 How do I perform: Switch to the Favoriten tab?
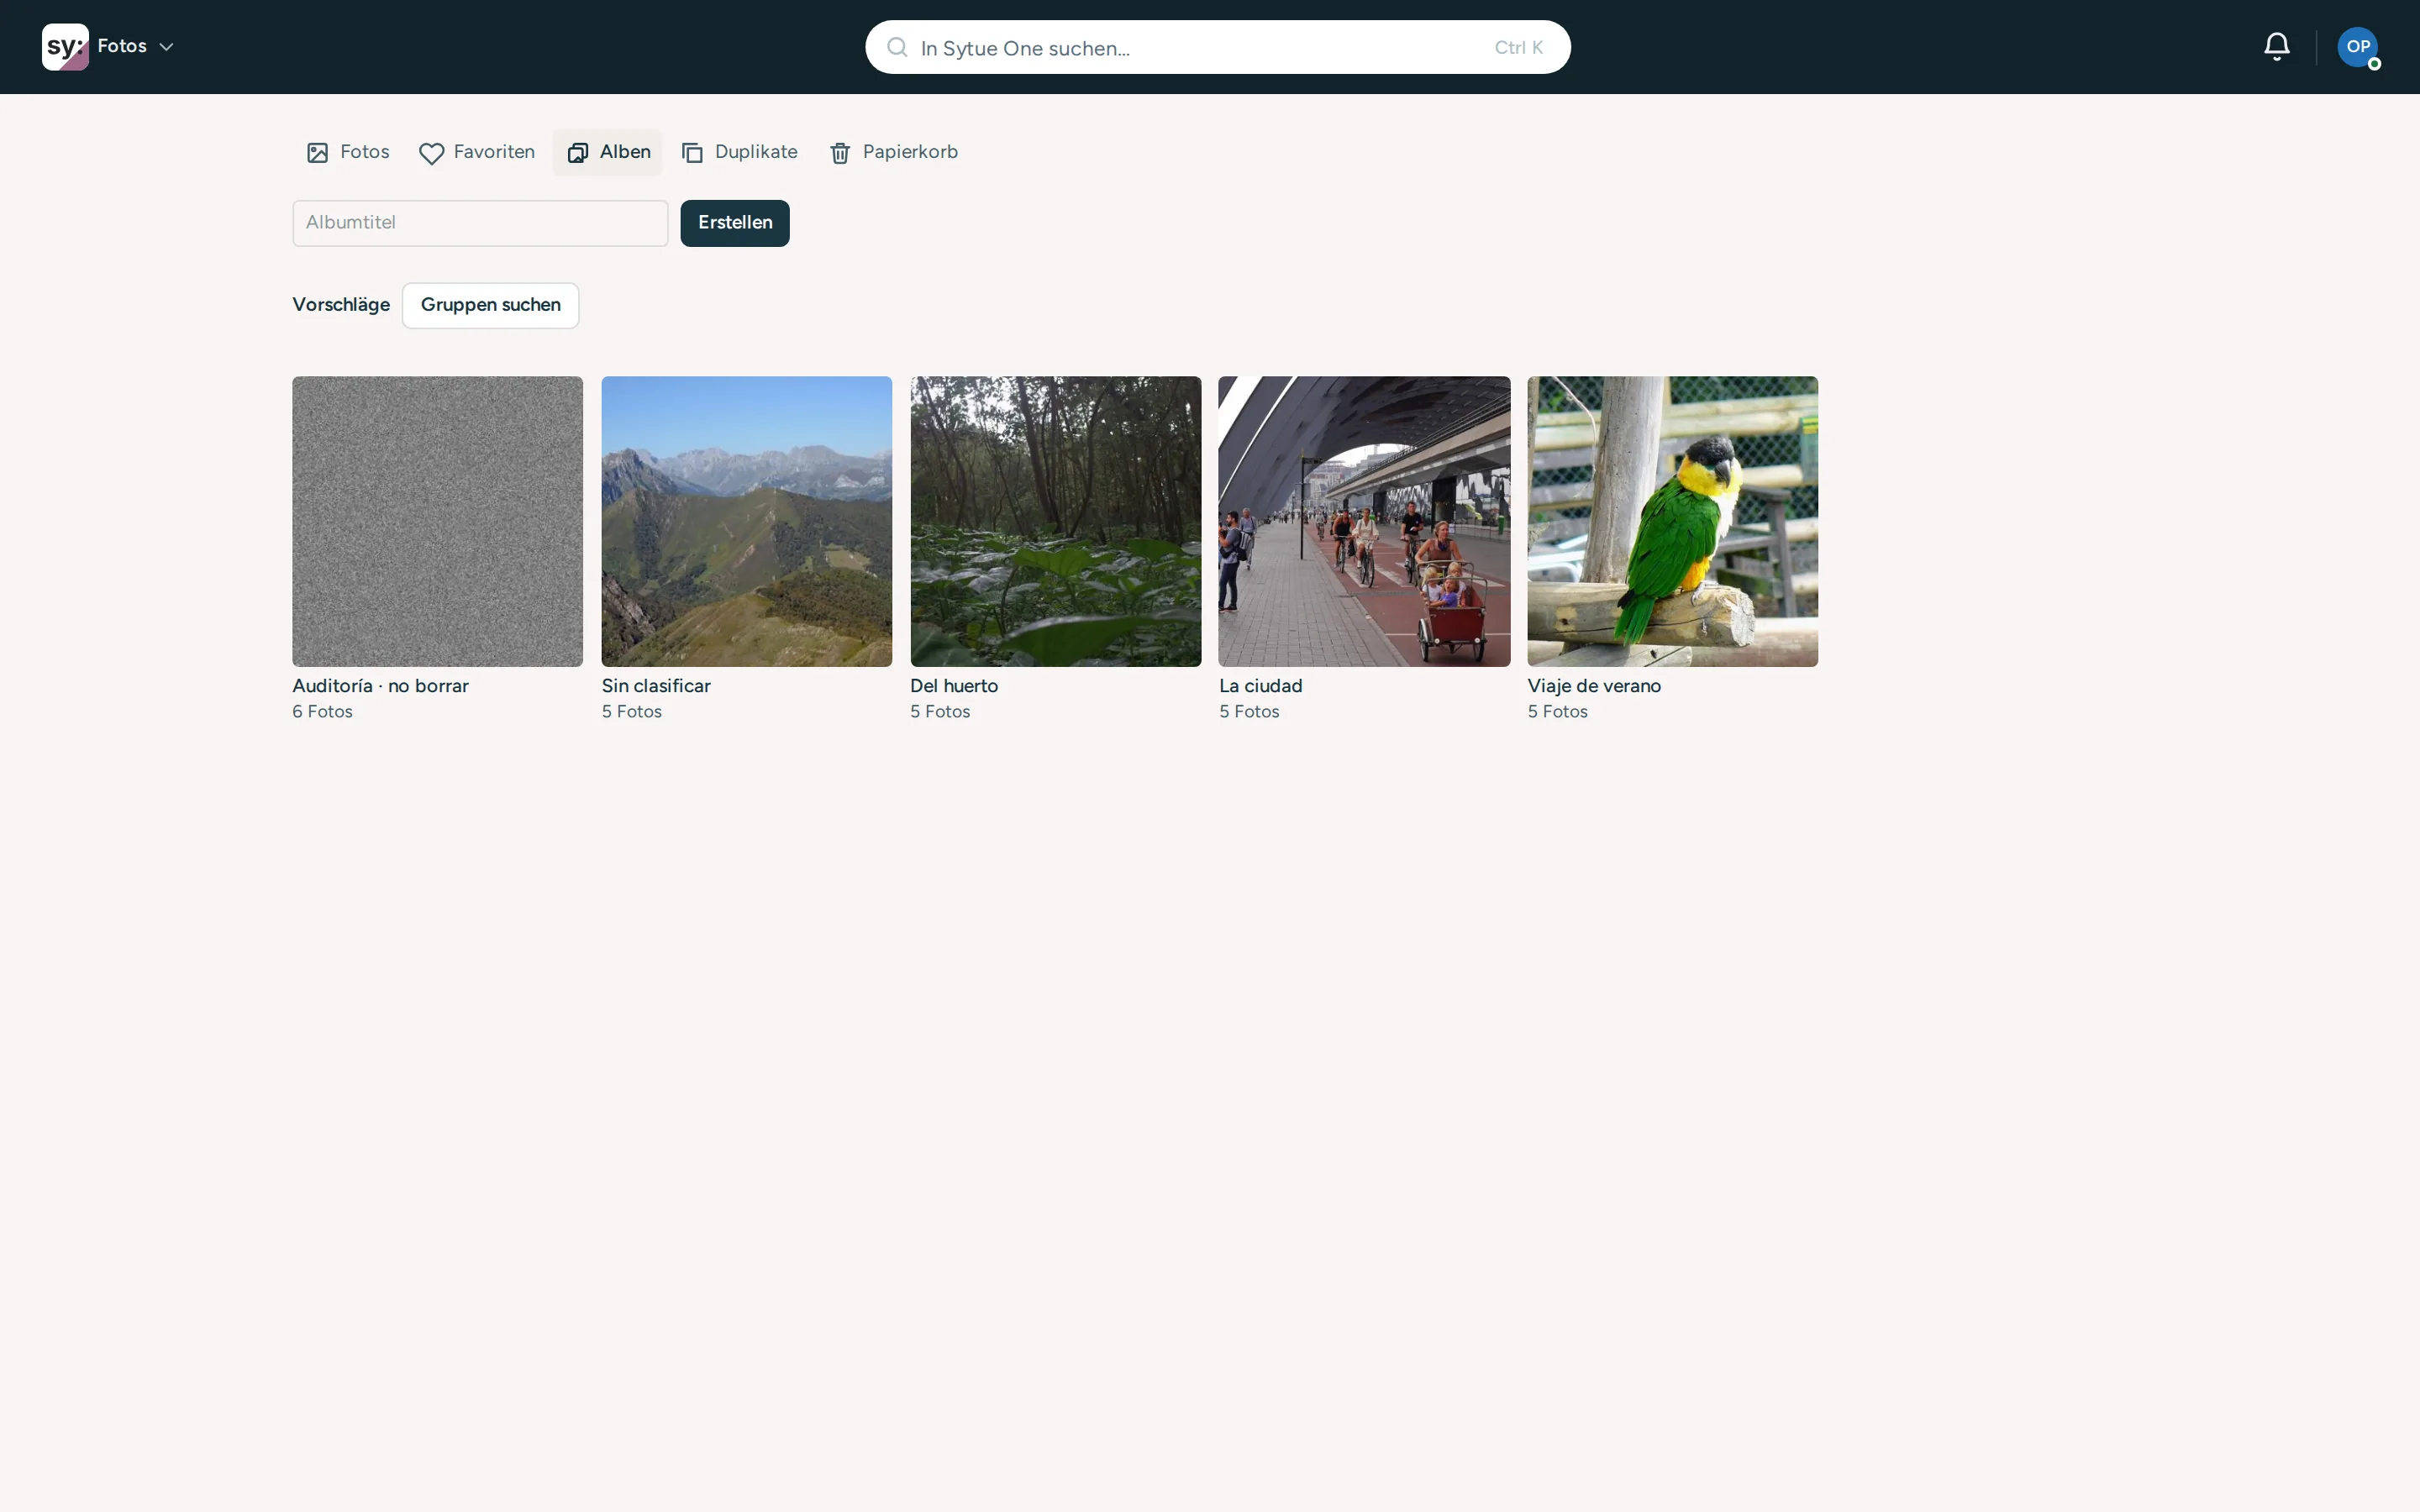coord(477,152)
